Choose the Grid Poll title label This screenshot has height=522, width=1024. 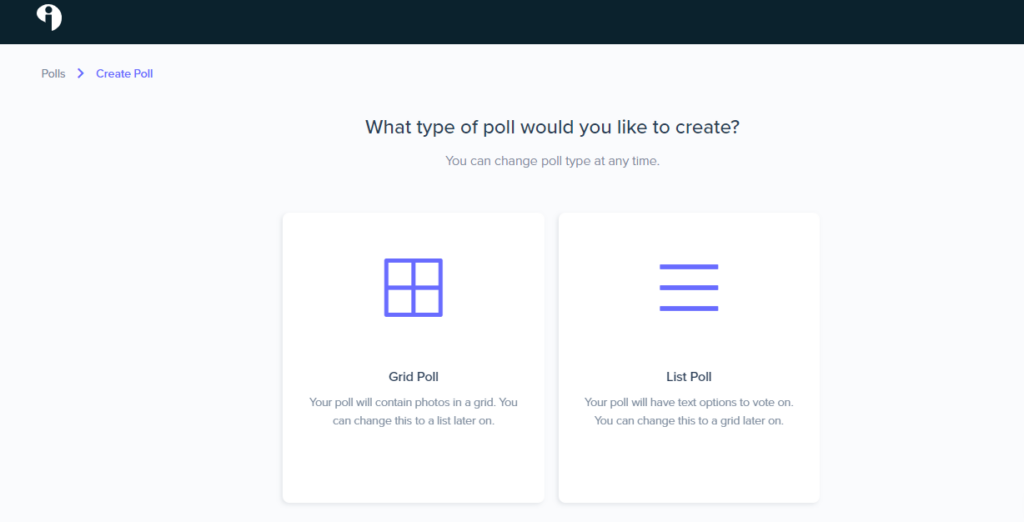coord(413,376)
